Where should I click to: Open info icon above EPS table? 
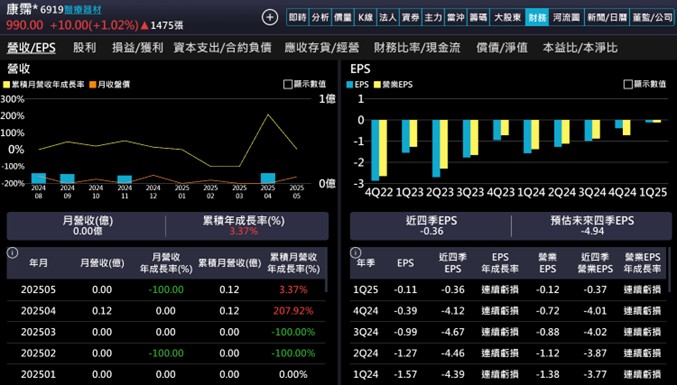click(x=355, y=253)
